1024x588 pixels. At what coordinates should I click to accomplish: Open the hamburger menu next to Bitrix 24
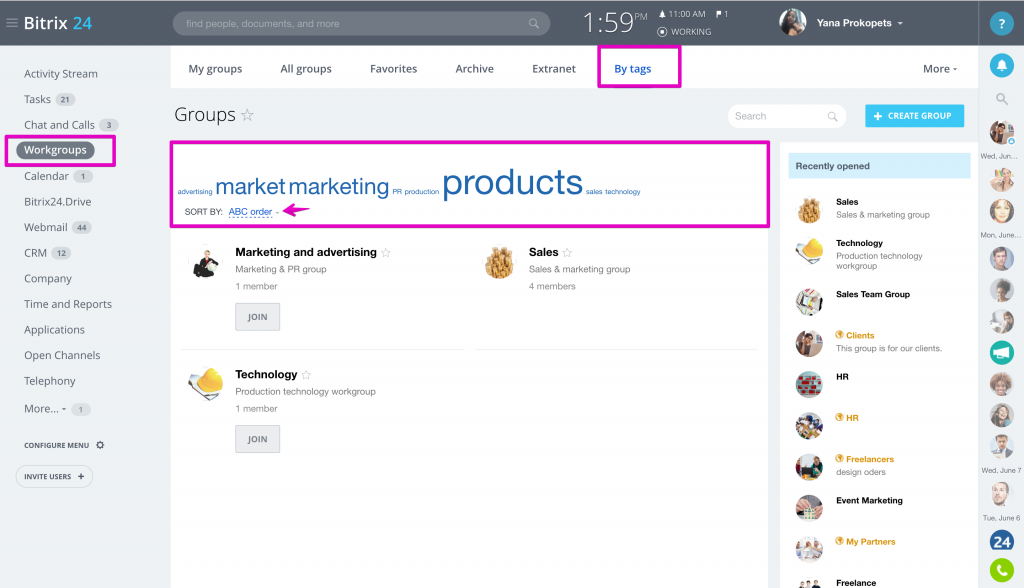tap(12, 23)
